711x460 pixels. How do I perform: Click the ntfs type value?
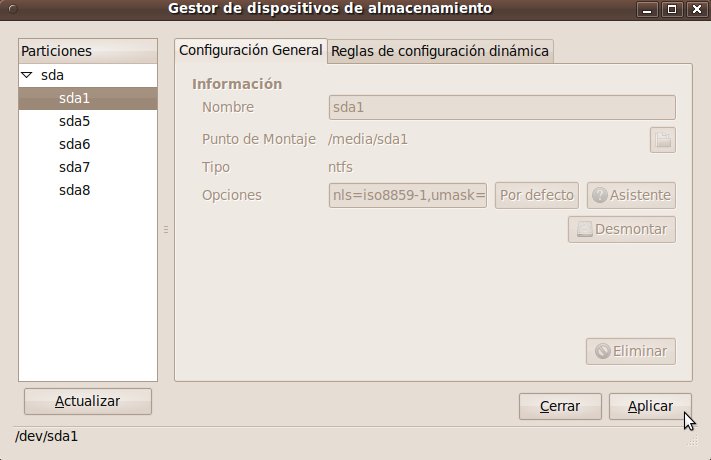pos(340,167)
